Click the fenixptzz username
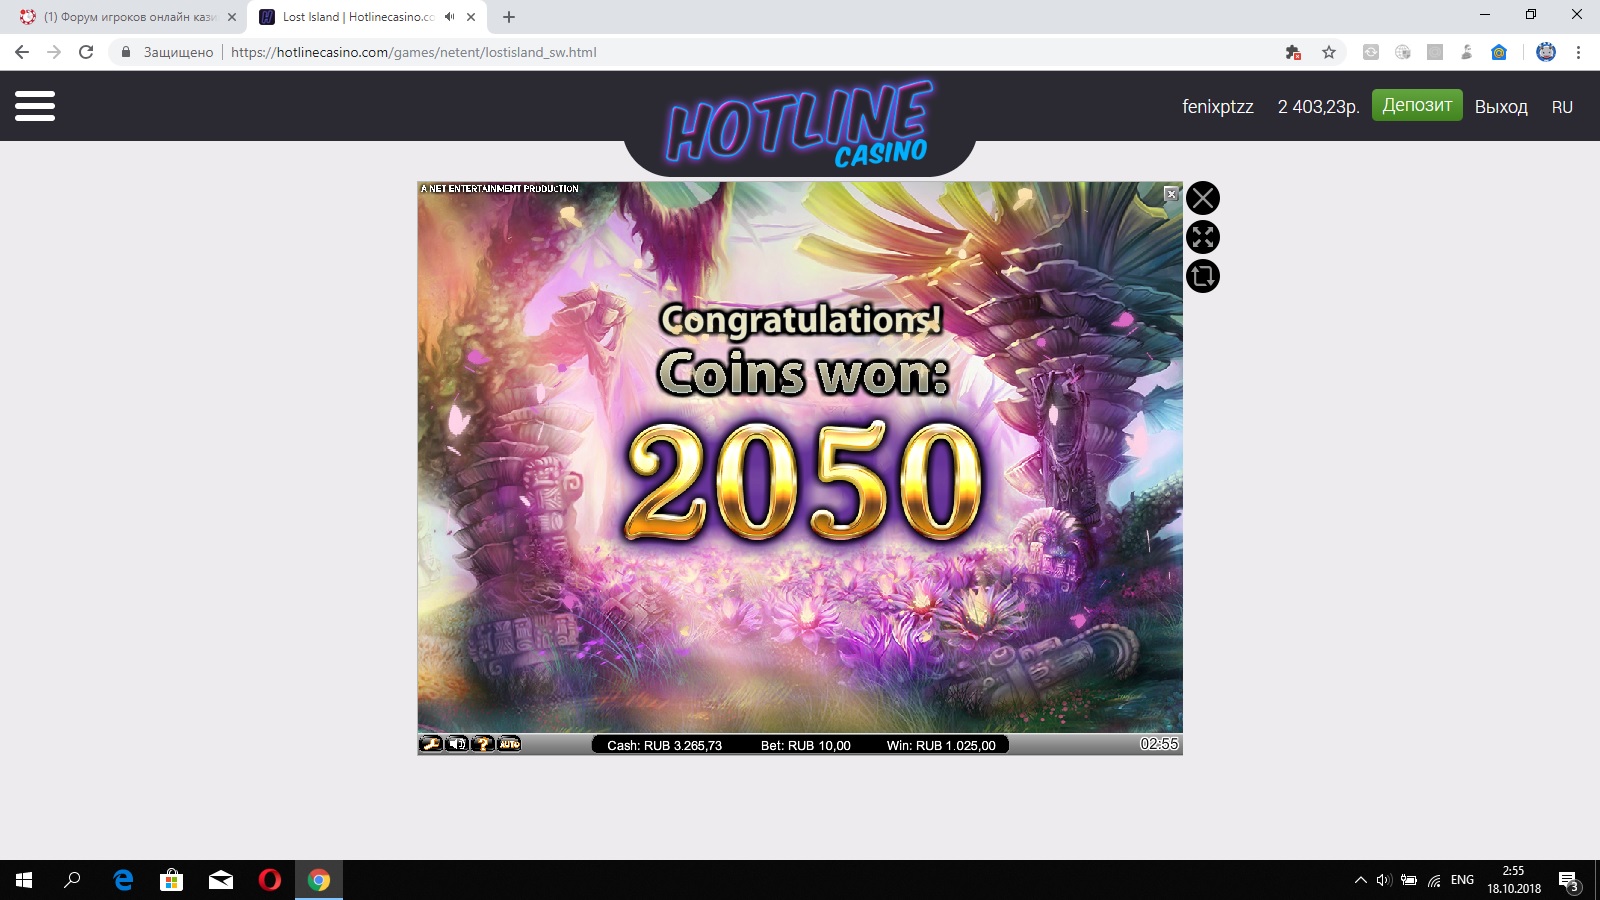Image resolution: width=1600 pixels, height=900 pixels. tap(1217, 107)
